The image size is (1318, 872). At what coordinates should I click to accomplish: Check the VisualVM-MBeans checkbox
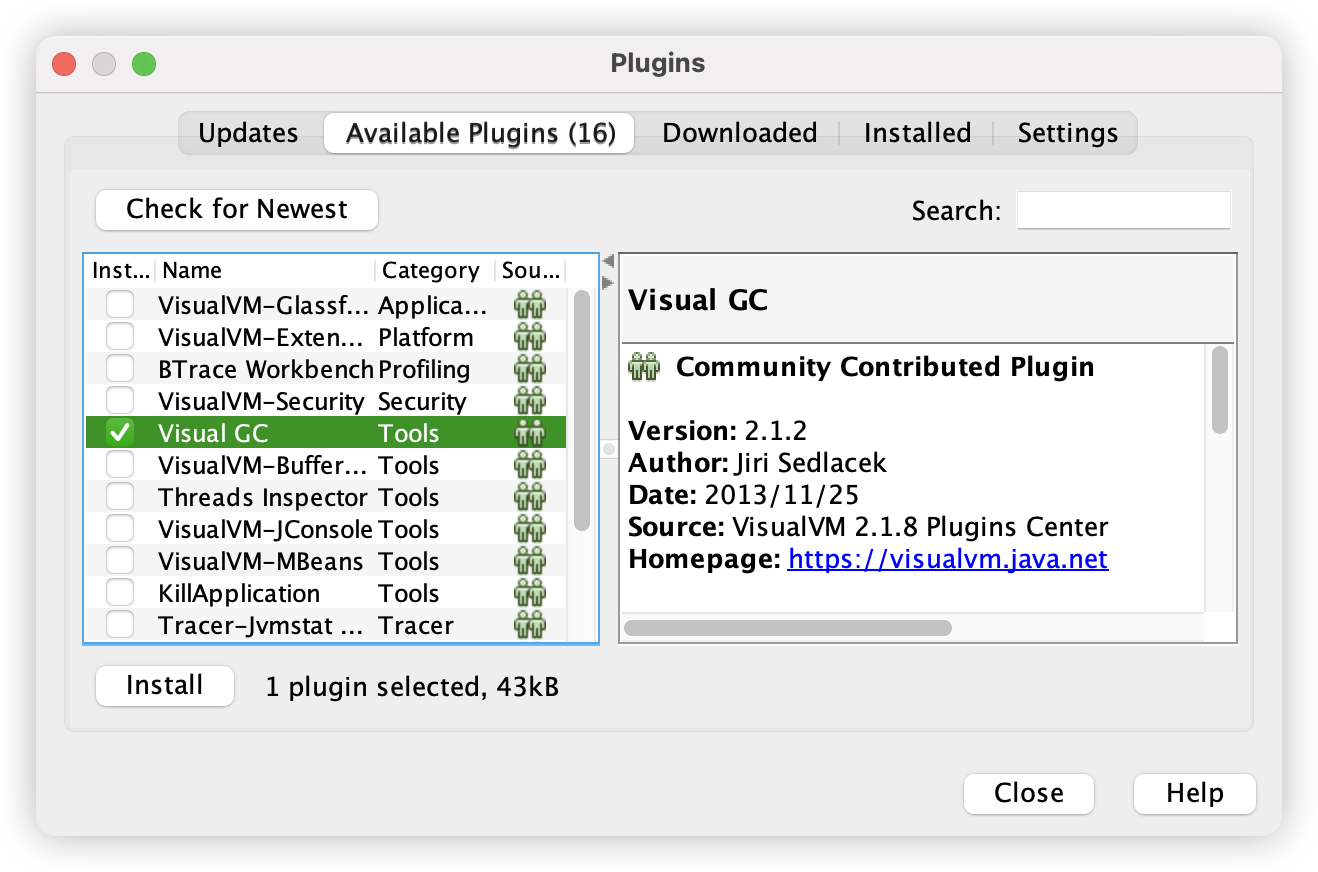[x=120, y=560]
